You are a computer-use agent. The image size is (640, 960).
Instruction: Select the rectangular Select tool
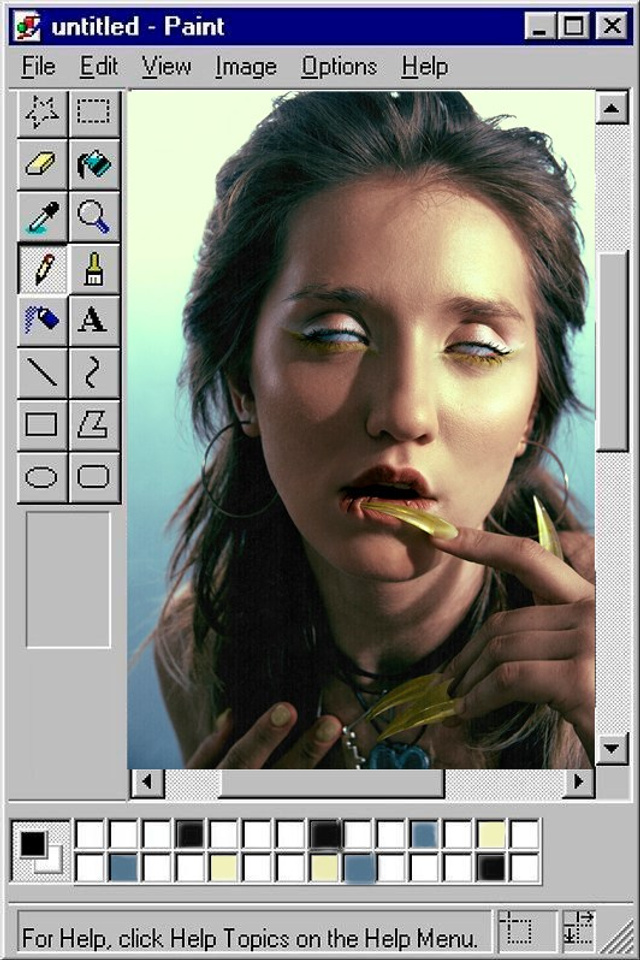[x=94, y=111]
